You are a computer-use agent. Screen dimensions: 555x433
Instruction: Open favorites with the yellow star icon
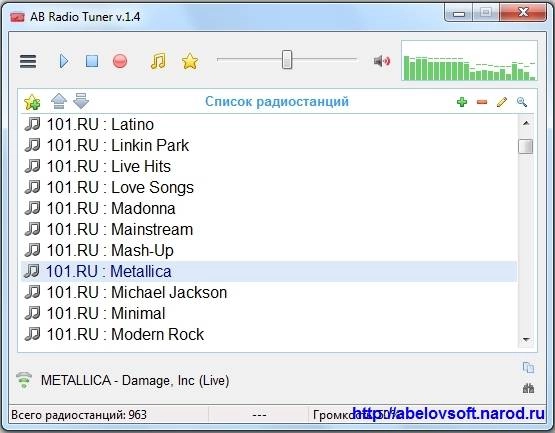point(190,61)
